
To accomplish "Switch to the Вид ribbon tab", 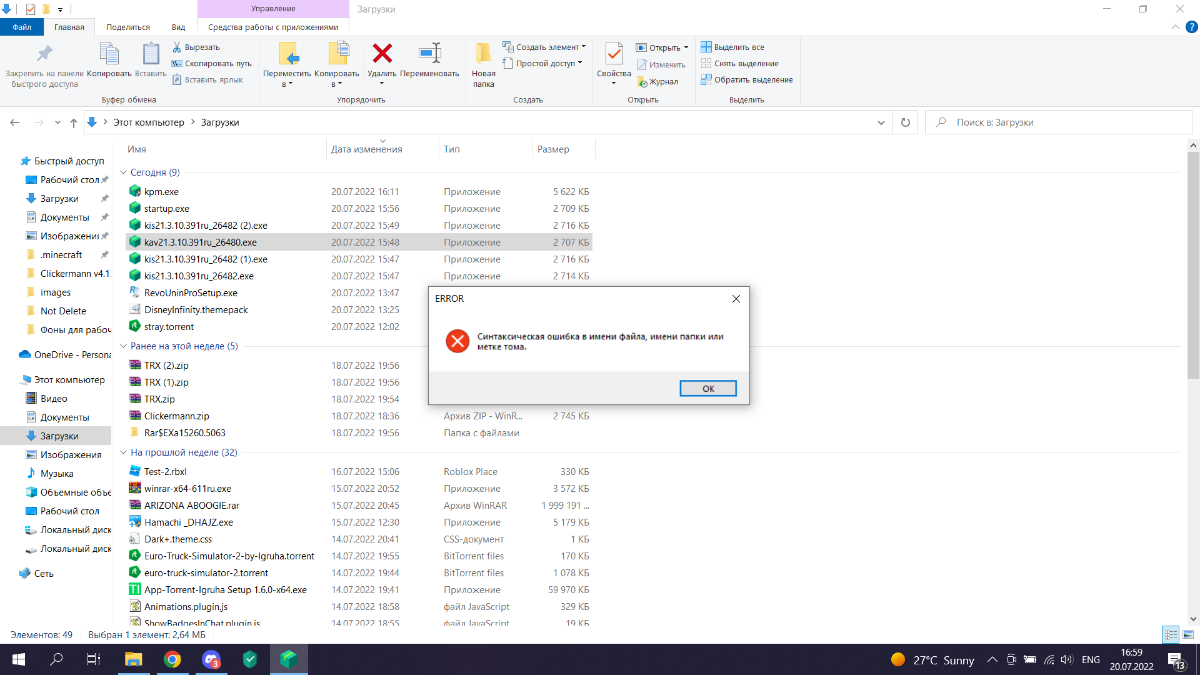I will click(178, 27).
